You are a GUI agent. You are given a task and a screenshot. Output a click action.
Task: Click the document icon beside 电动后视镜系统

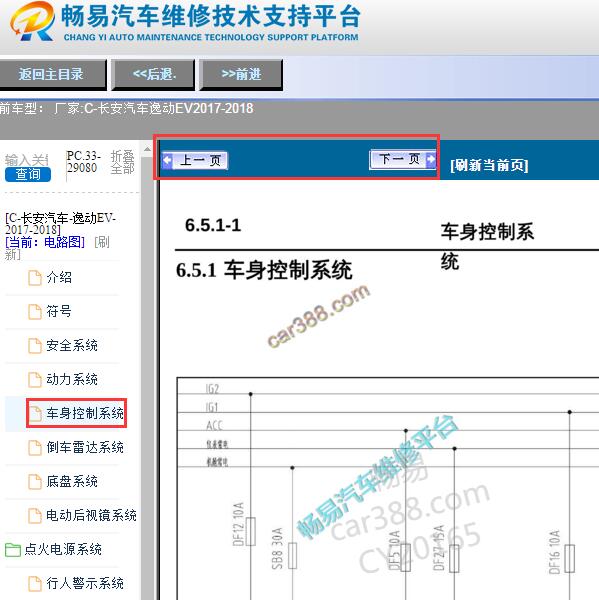coord(35,516)
